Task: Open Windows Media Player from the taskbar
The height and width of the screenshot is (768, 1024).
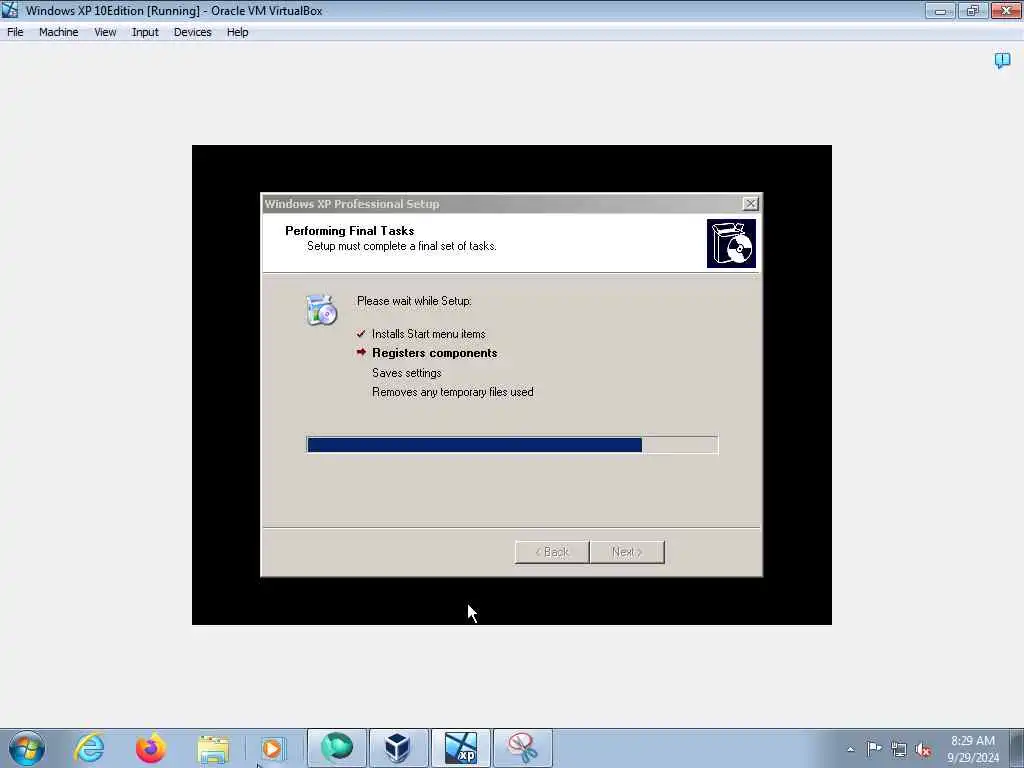Action: point(272,749)
